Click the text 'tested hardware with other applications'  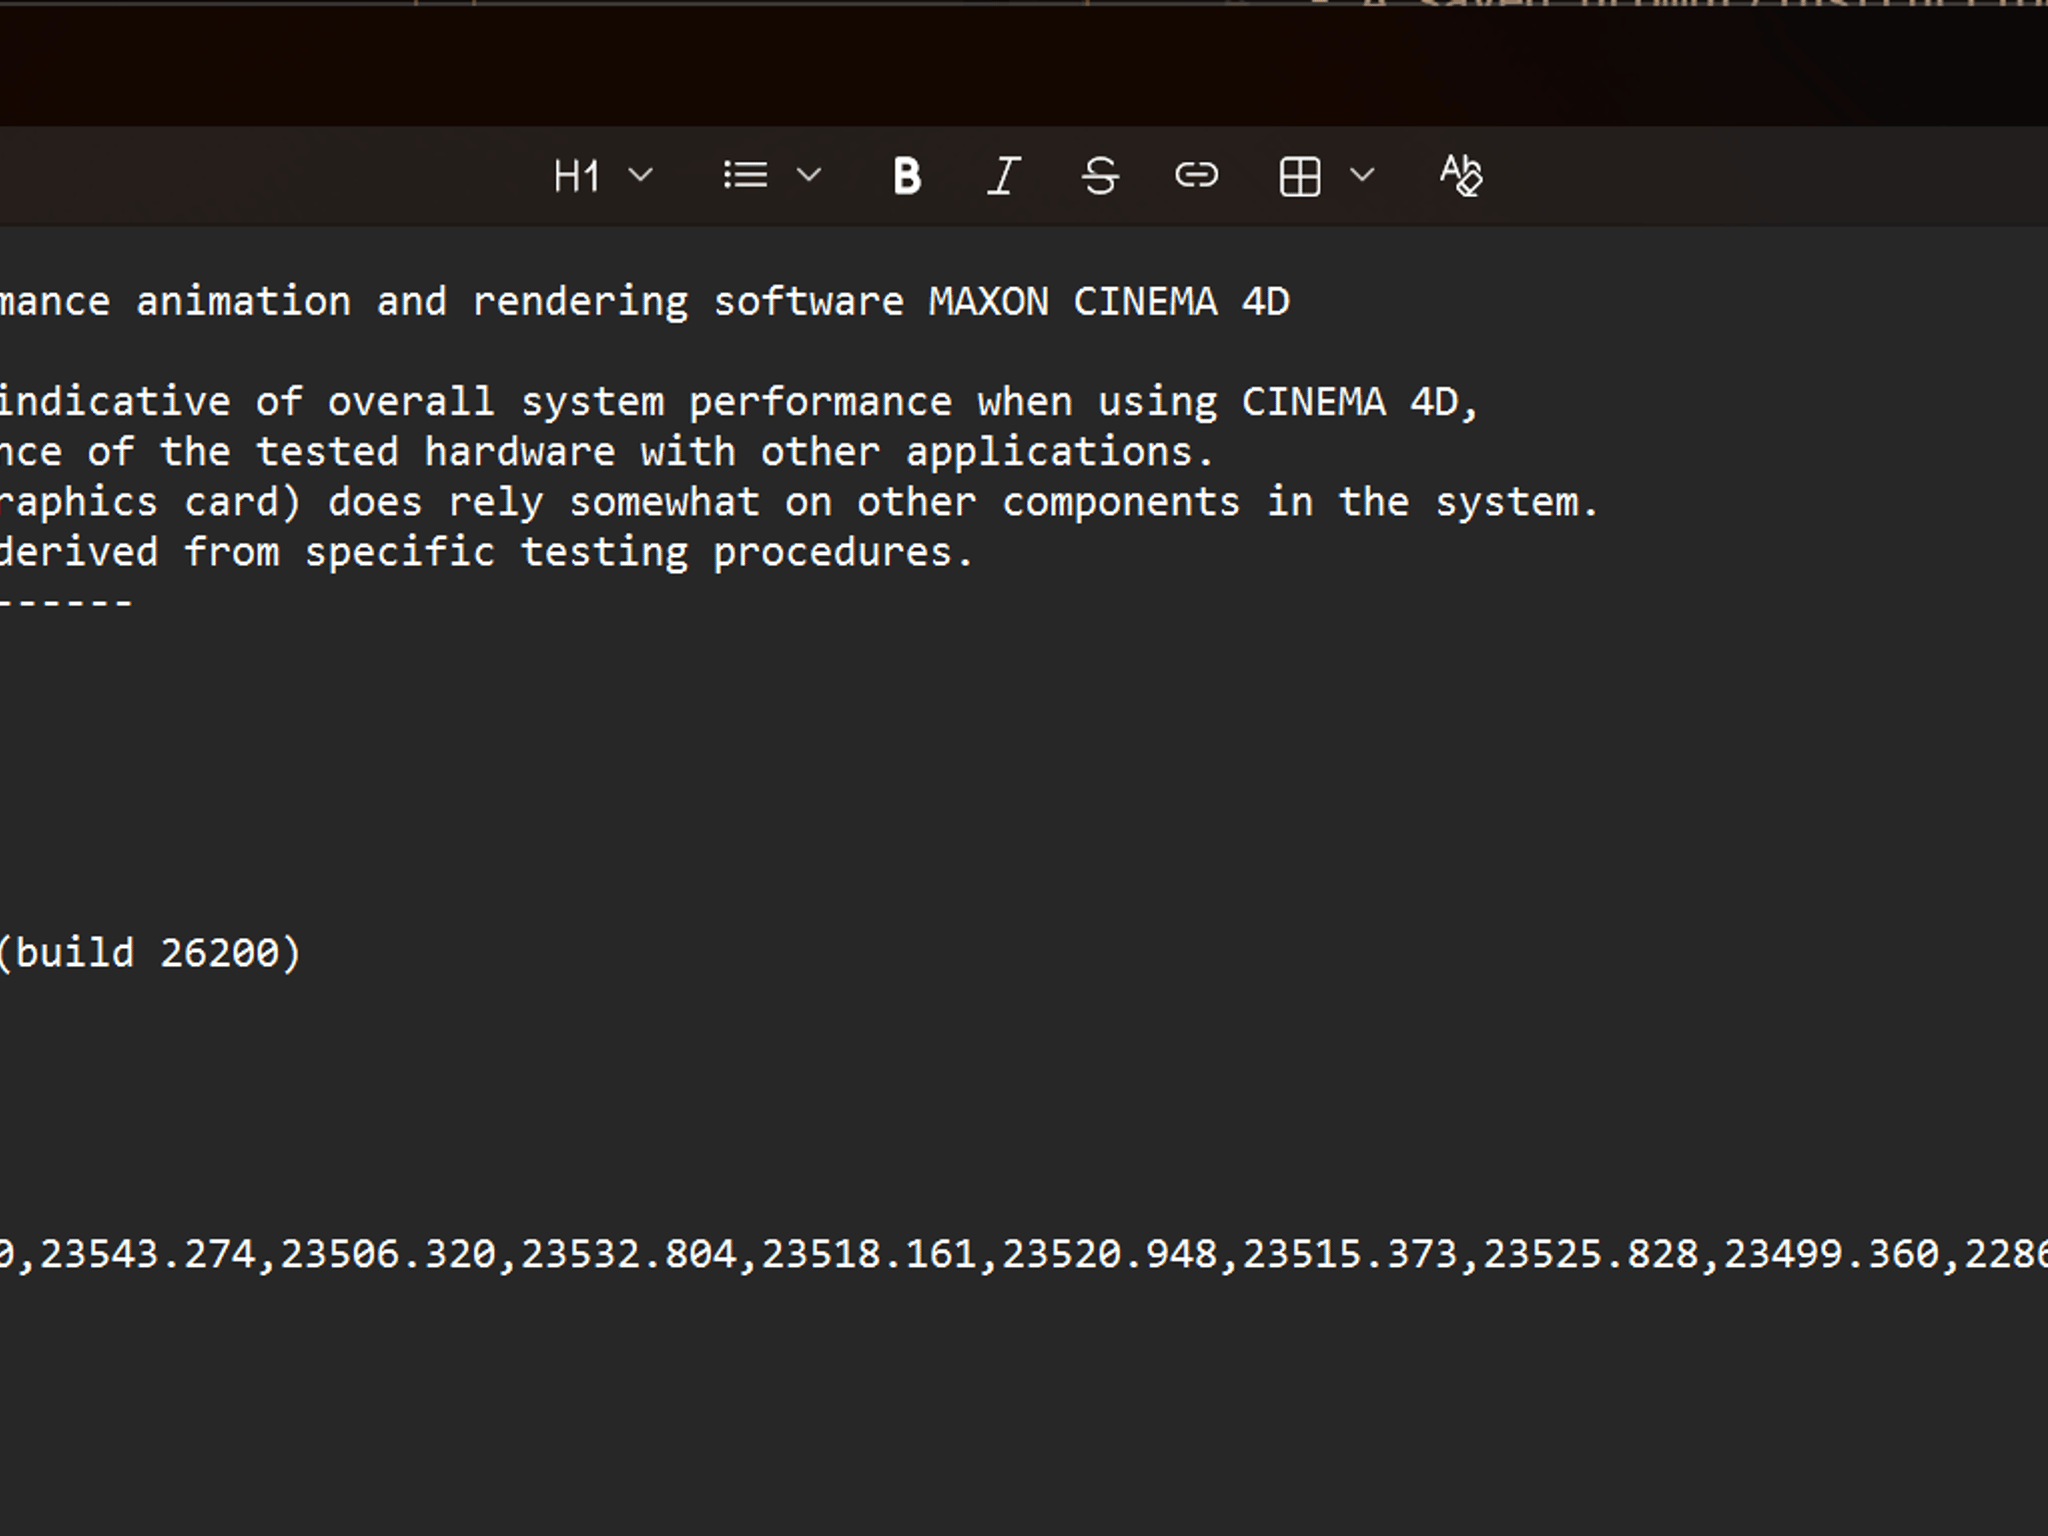(735, 452)
